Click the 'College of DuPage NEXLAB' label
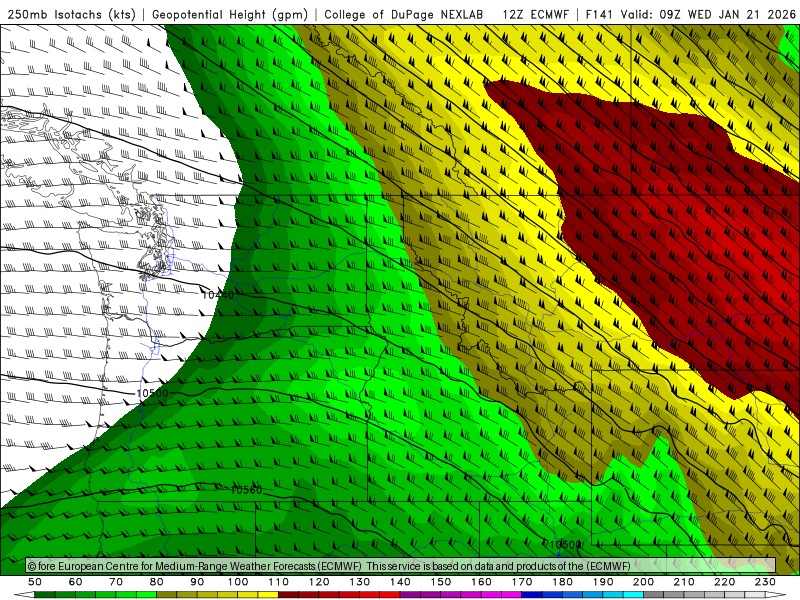 404,15
